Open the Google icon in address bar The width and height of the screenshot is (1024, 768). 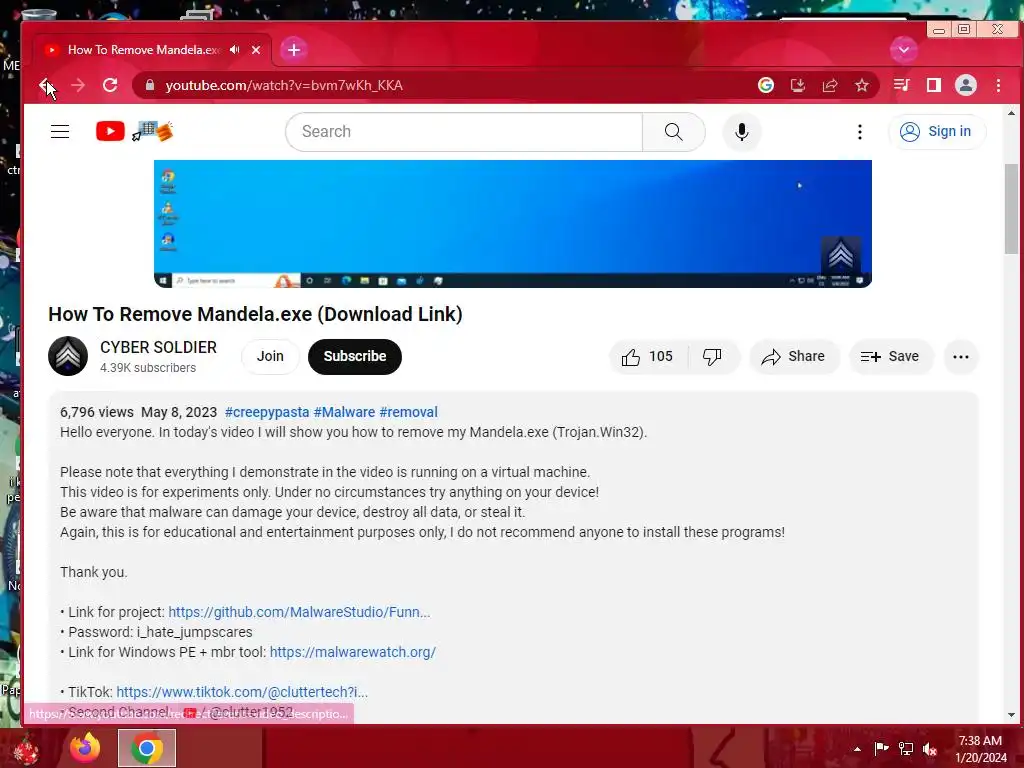(765, 86)
